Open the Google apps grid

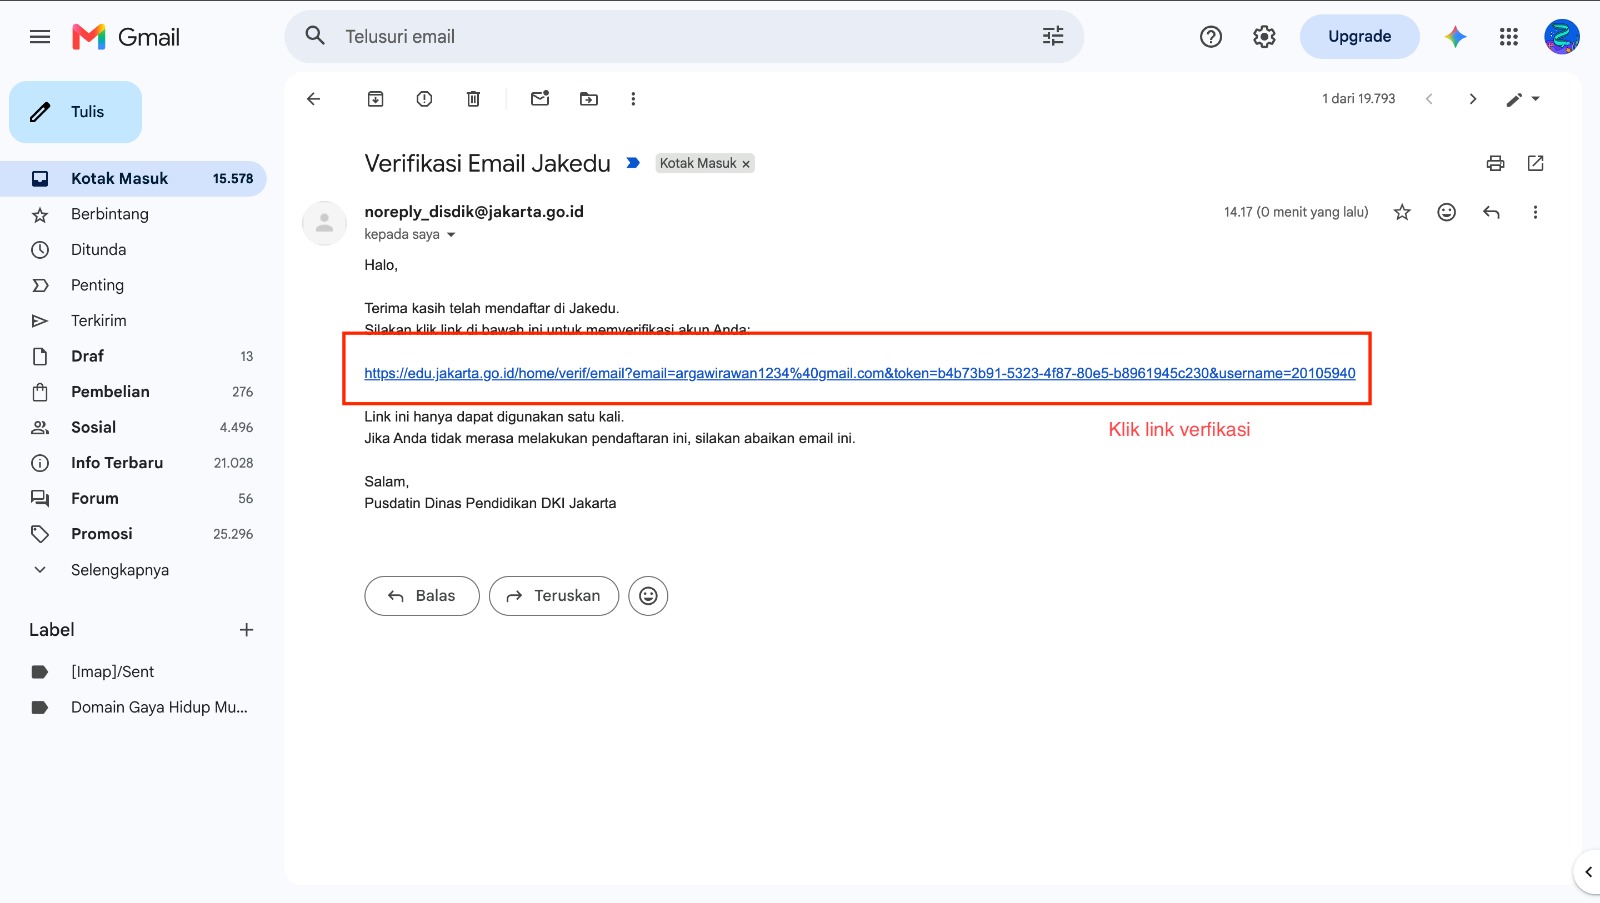click(x=1509, y=37)
